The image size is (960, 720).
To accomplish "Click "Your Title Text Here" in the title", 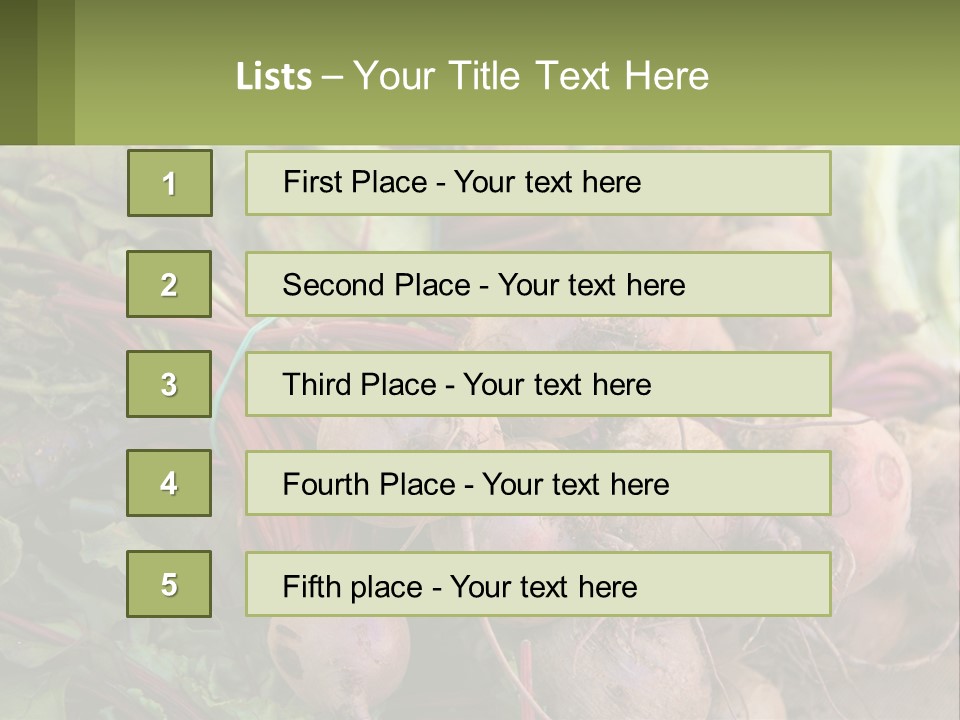I will click(x=531, y=76).
